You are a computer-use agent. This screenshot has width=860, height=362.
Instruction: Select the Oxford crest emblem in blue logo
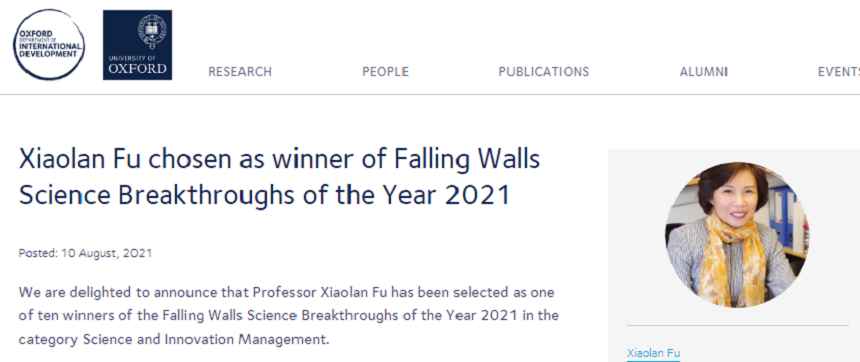151,33
